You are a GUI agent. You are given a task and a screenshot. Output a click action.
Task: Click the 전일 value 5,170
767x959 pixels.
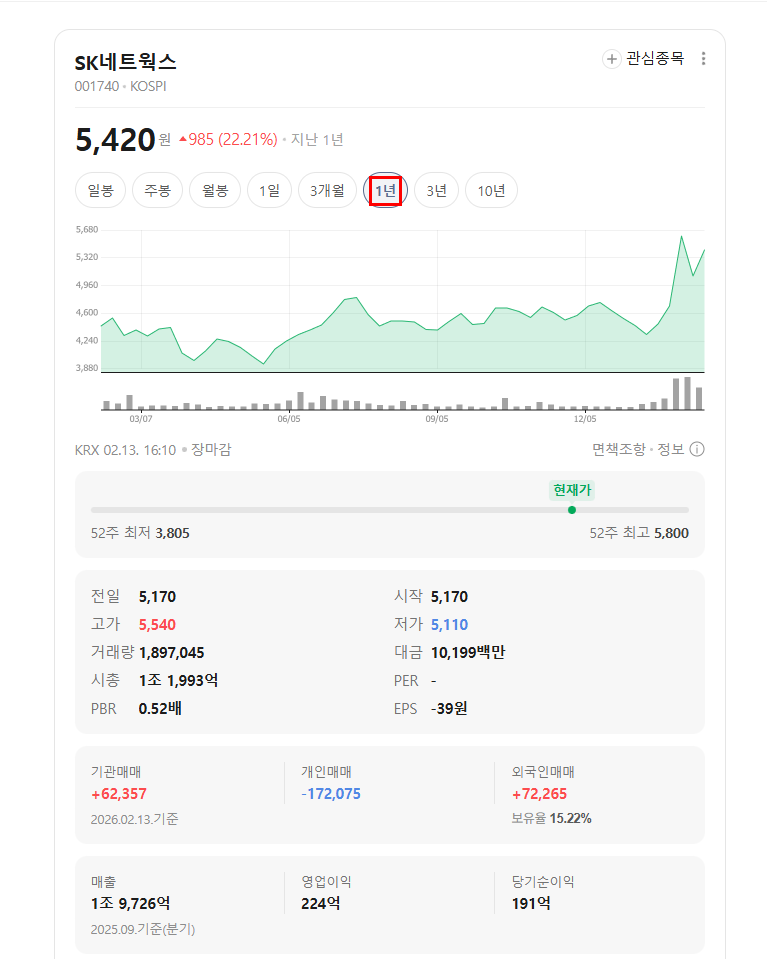pos(157,597)
